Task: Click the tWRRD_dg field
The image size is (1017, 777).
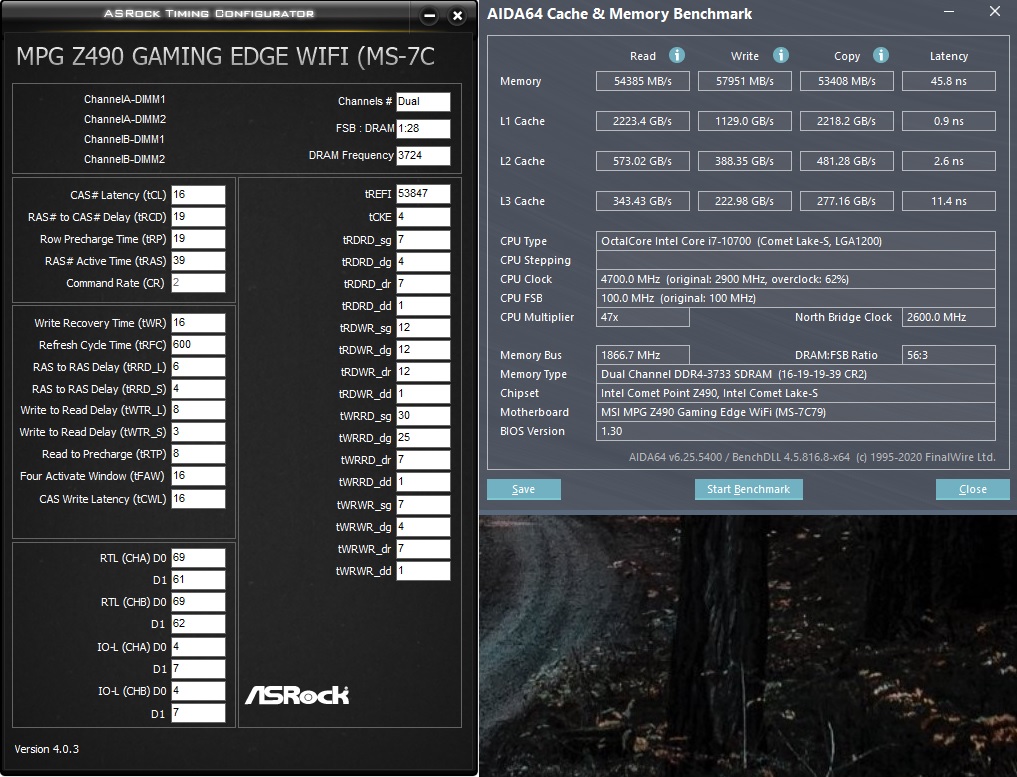Action: click(x=423, y=438)
